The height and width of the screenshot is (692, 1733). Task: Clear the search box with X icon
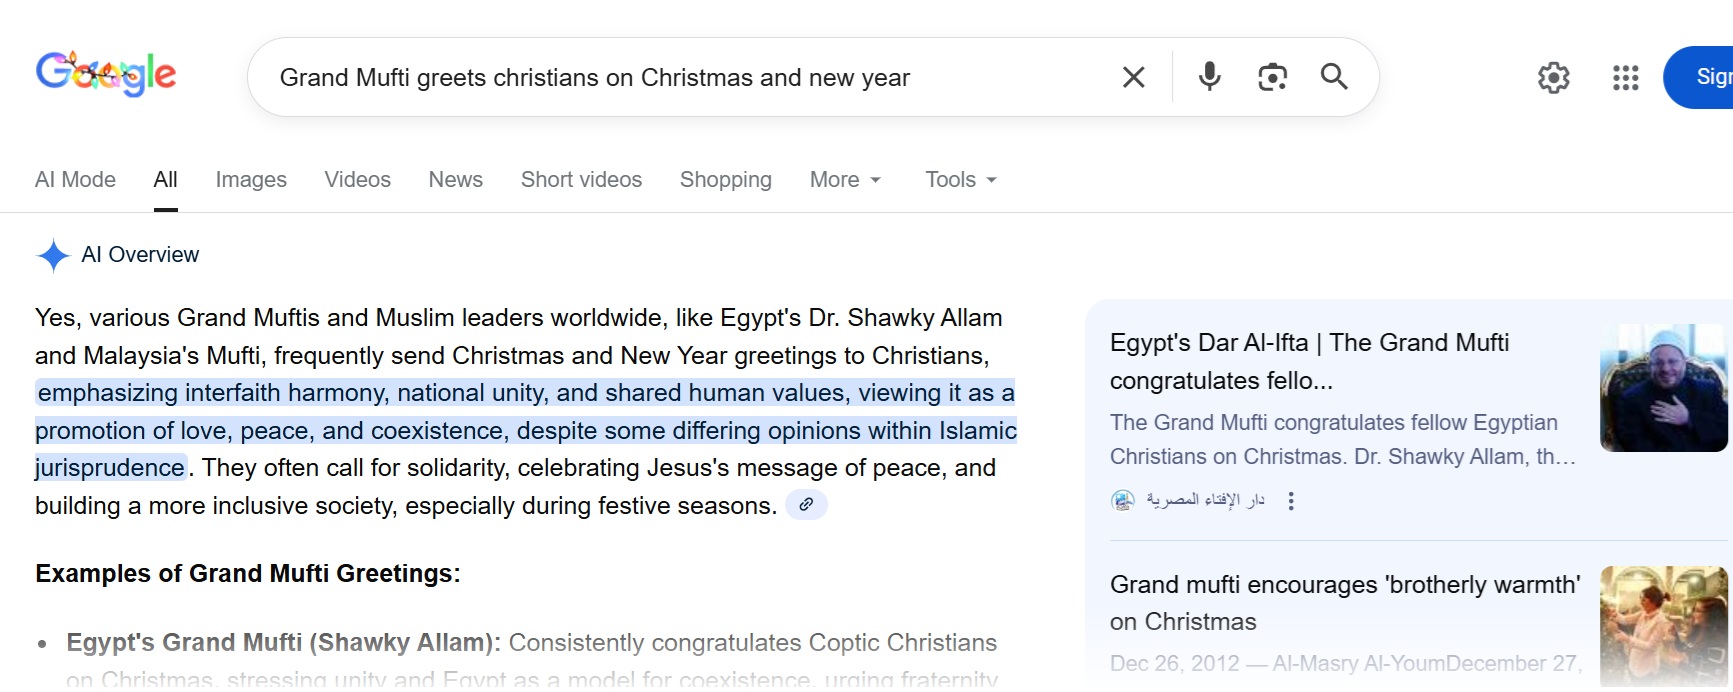(x=1133, y=77)
